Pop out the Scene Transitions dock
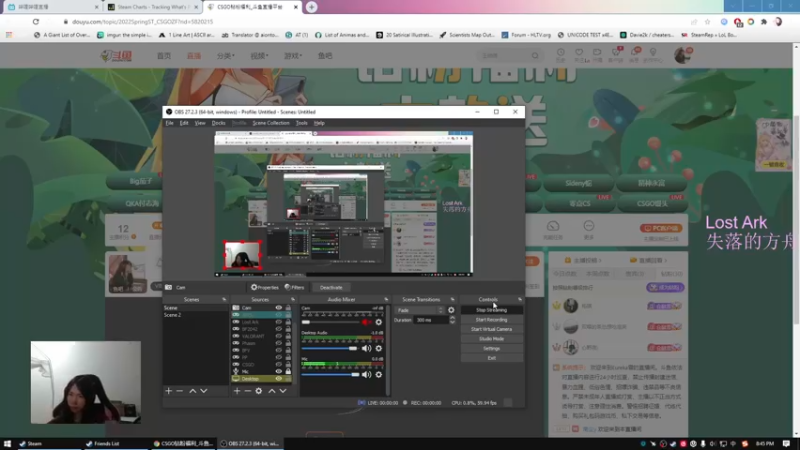The height and width of the screenshot is (450, 800). [x=452, y=299]
